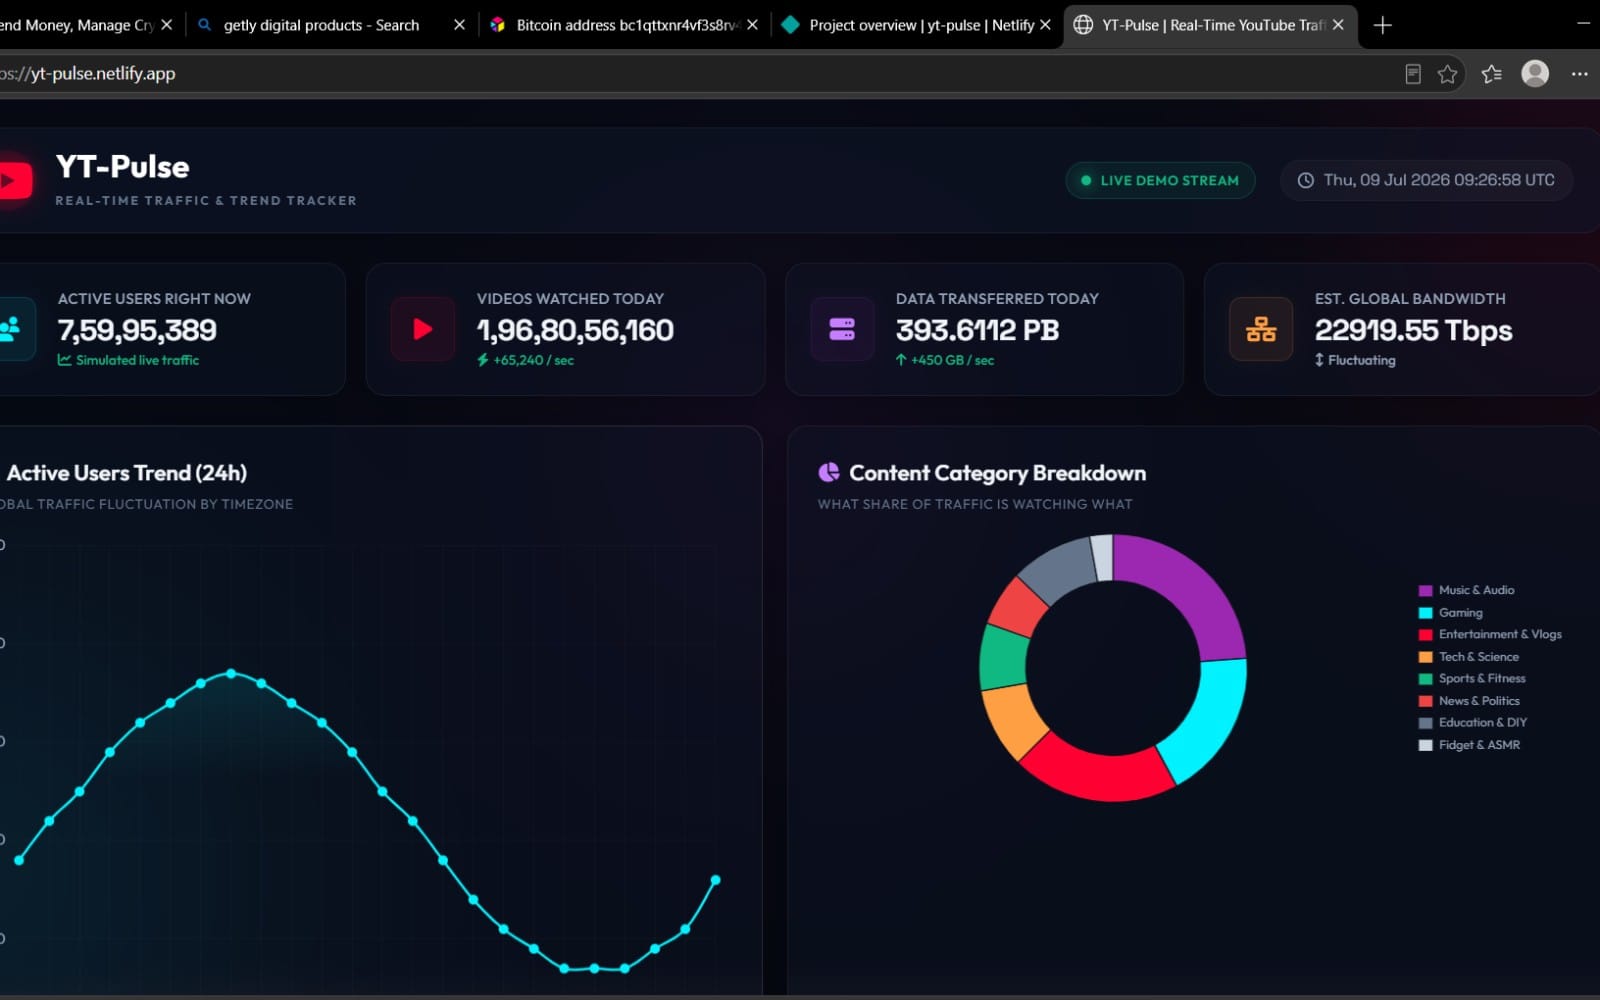Click the up arrow icon beside +450 GB / sec
Image resolution: width=1600 pixels, height=1000 pixels.
click(901, 360)
